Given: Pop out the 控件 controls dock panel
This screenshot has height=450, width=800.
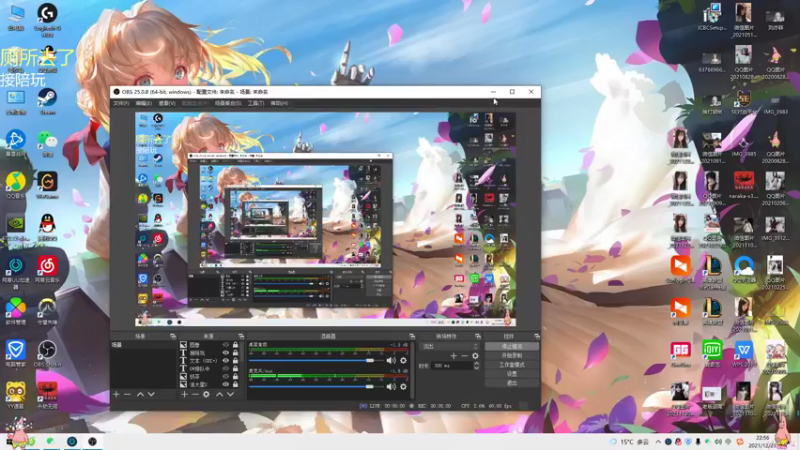Looking at the screenshot, I should pos(537,336).
